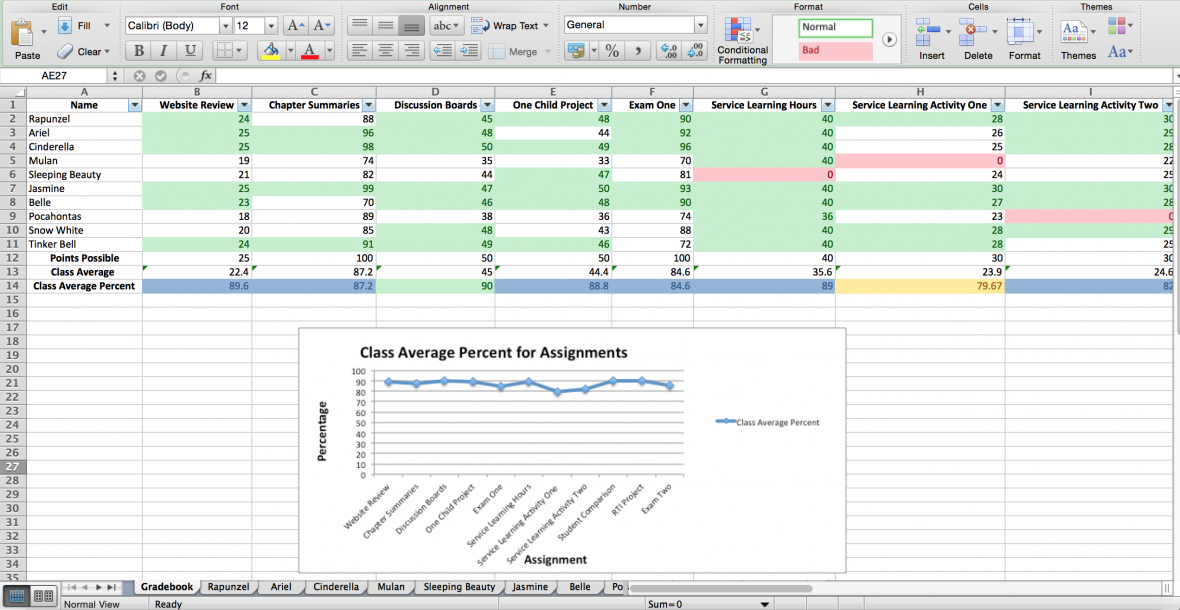Click the Wrap Text button
1180x610 pixels.
pyautogui.click(x=505, y=26)
